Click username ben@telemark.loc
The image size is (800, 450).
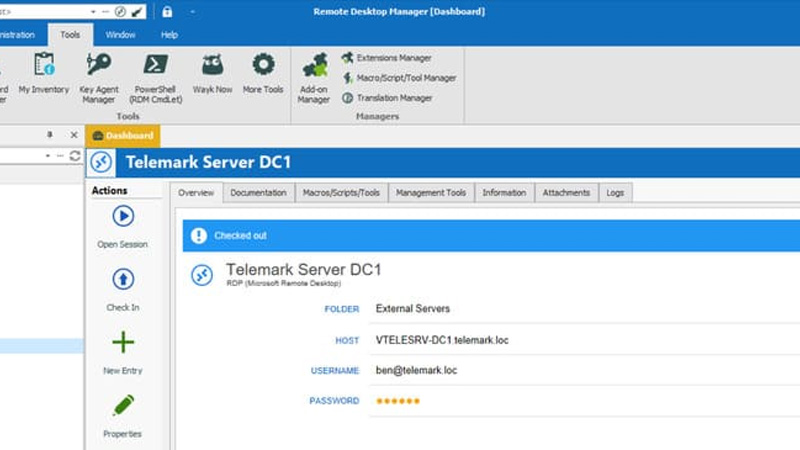coord(416,370)
